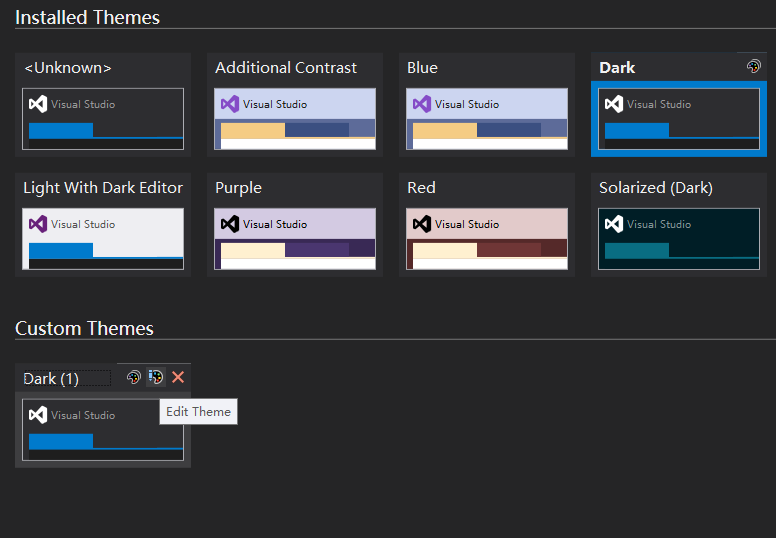This screenshot has height=538, width=776.
Task: Click the Edit Theme icon on Dark (1)
Action: pos(156,377)
